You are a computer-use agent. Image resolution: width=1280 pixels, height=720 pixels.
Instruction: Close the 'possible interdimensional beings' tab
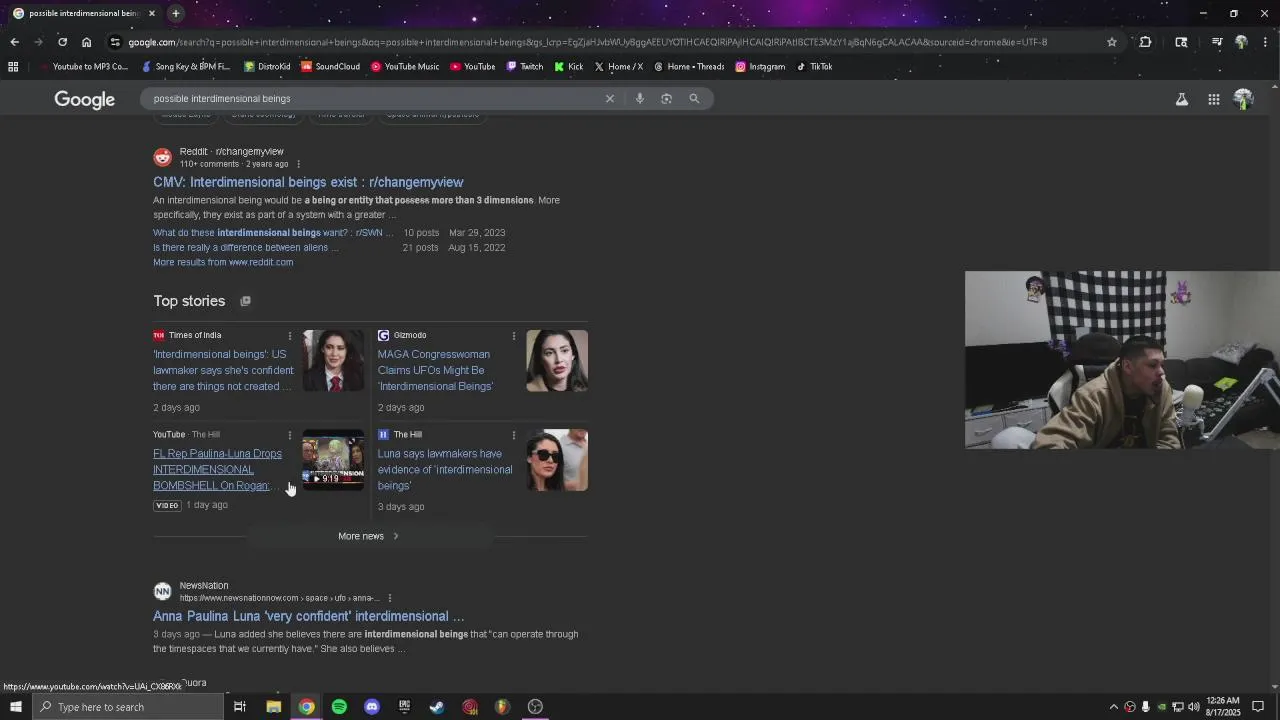click(x=152, y=13)
